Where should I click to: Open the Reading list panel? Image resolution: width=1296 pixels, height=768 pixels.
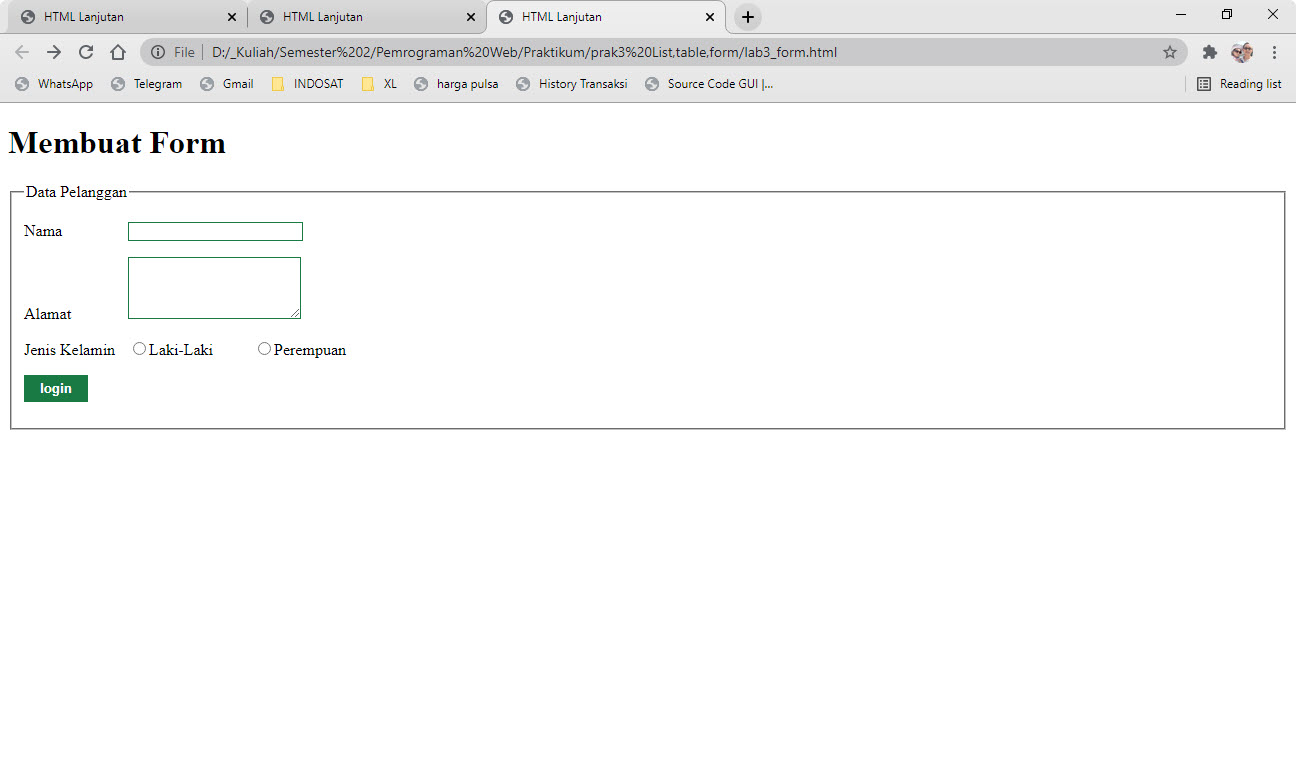pos(1239,84)
